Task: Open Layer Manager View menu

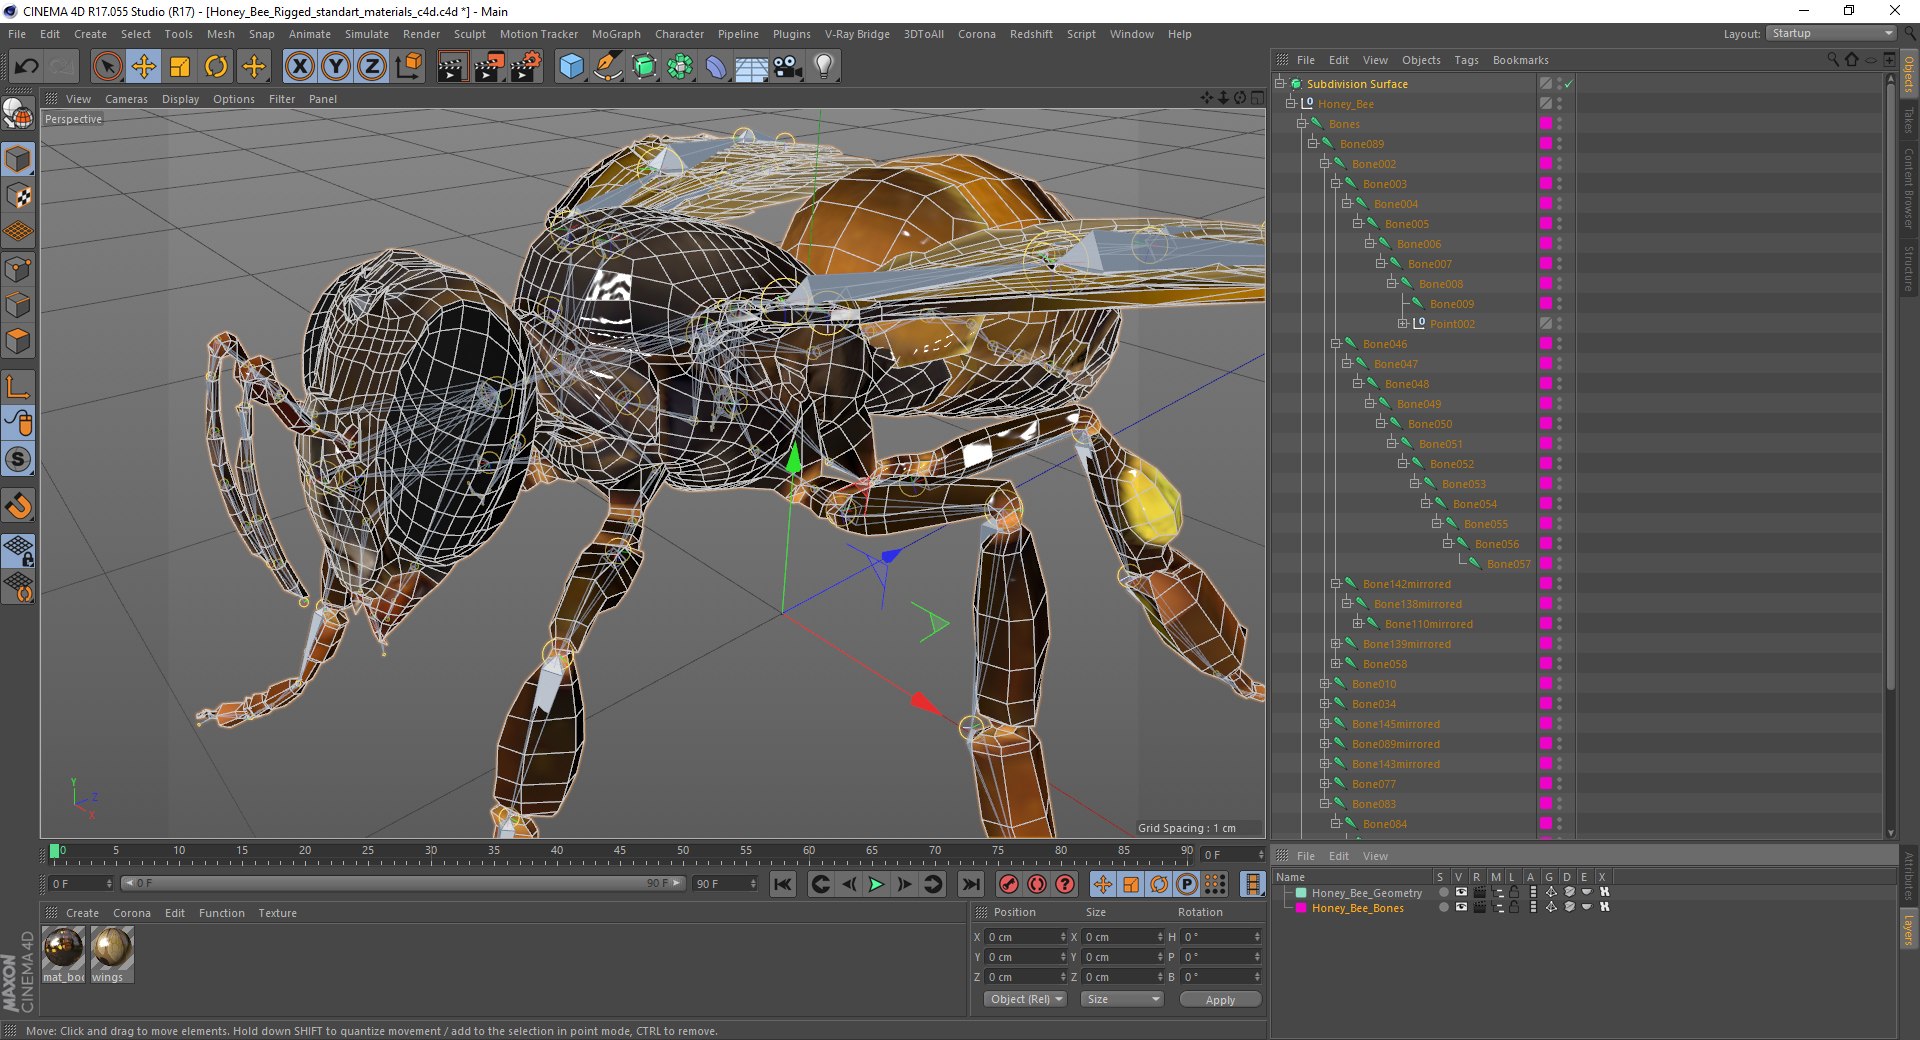Action: click(x=1375, y=856)
